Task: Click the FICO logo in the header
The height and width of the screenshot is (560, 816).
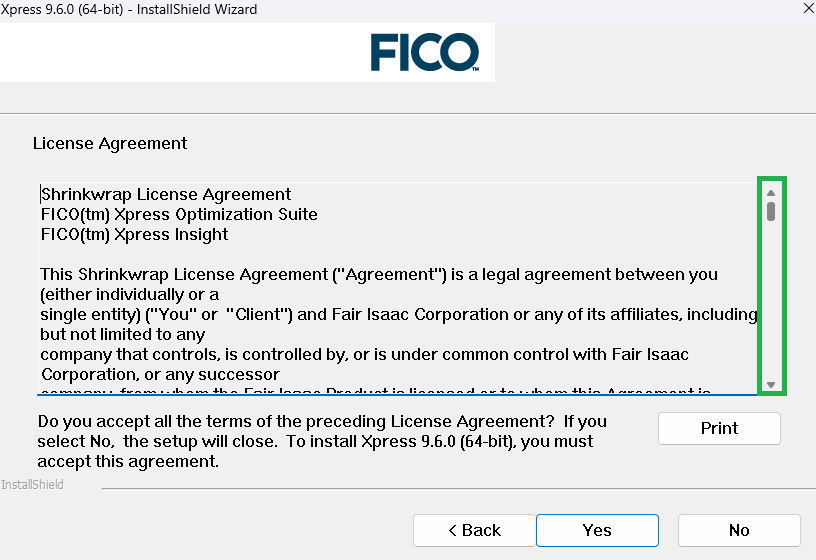Action: [424, 52]
